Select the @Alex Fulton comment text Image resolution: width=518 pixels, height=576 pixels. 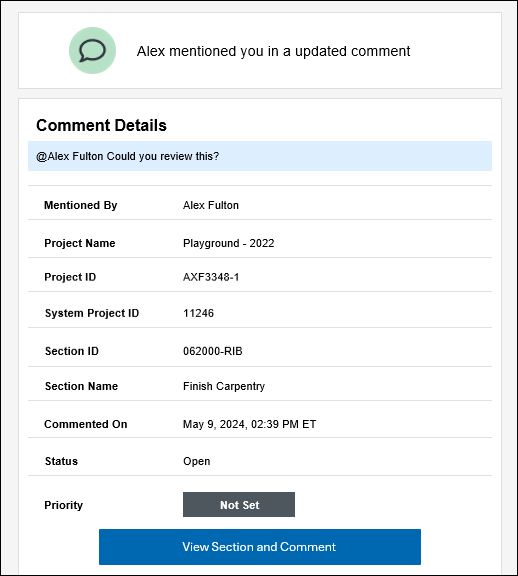[x=127, y=156]
